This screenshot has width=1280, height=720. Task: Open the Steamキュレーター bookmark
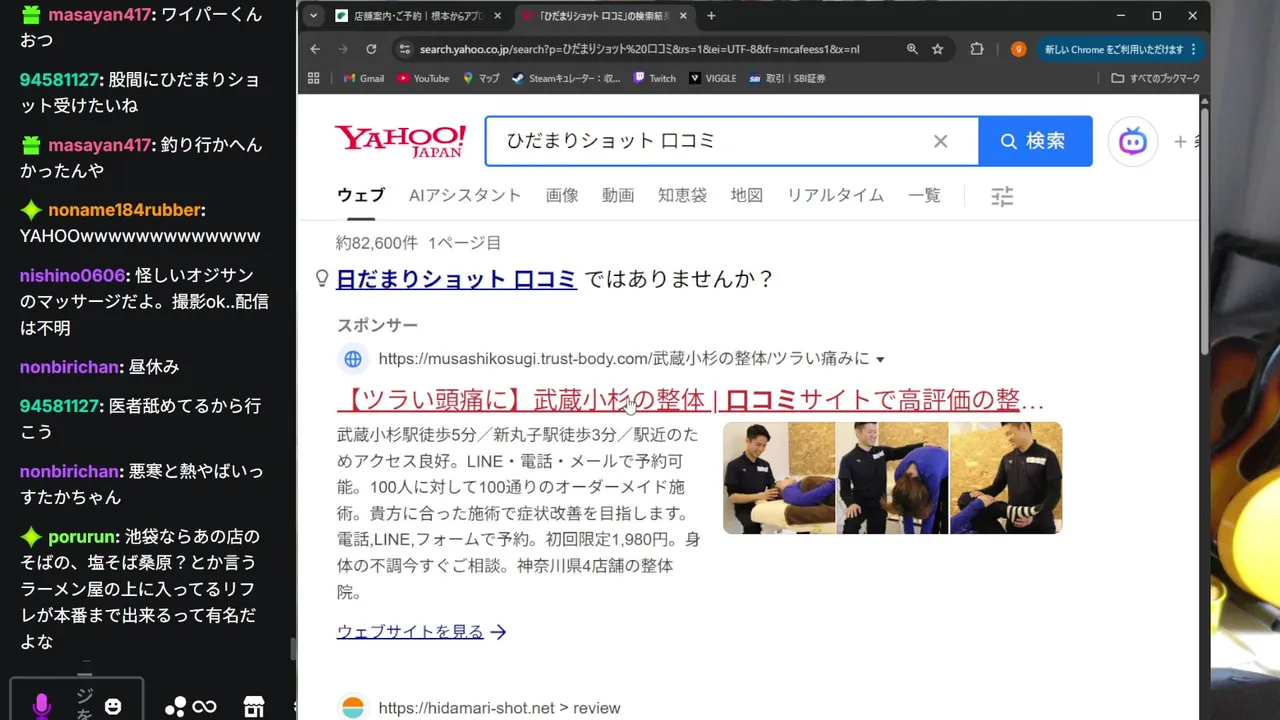tap(566, 78)
